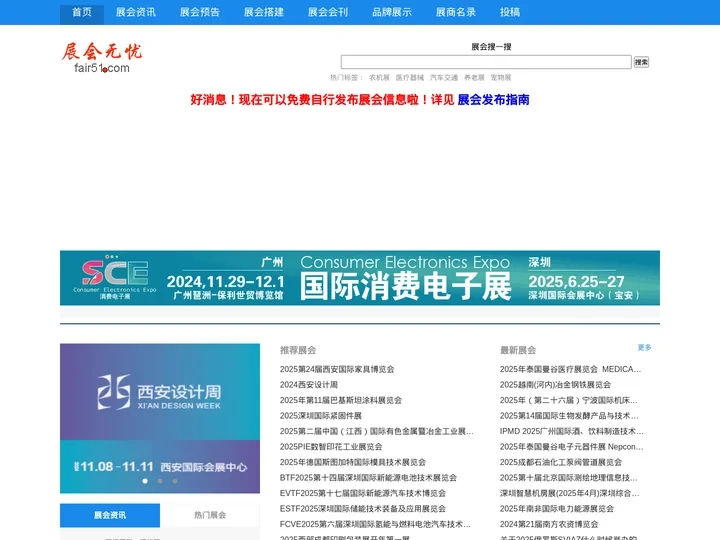Open 2024第21届南方农资博览会
This screenshot has height=540, width=720.
tap(549, 524)
